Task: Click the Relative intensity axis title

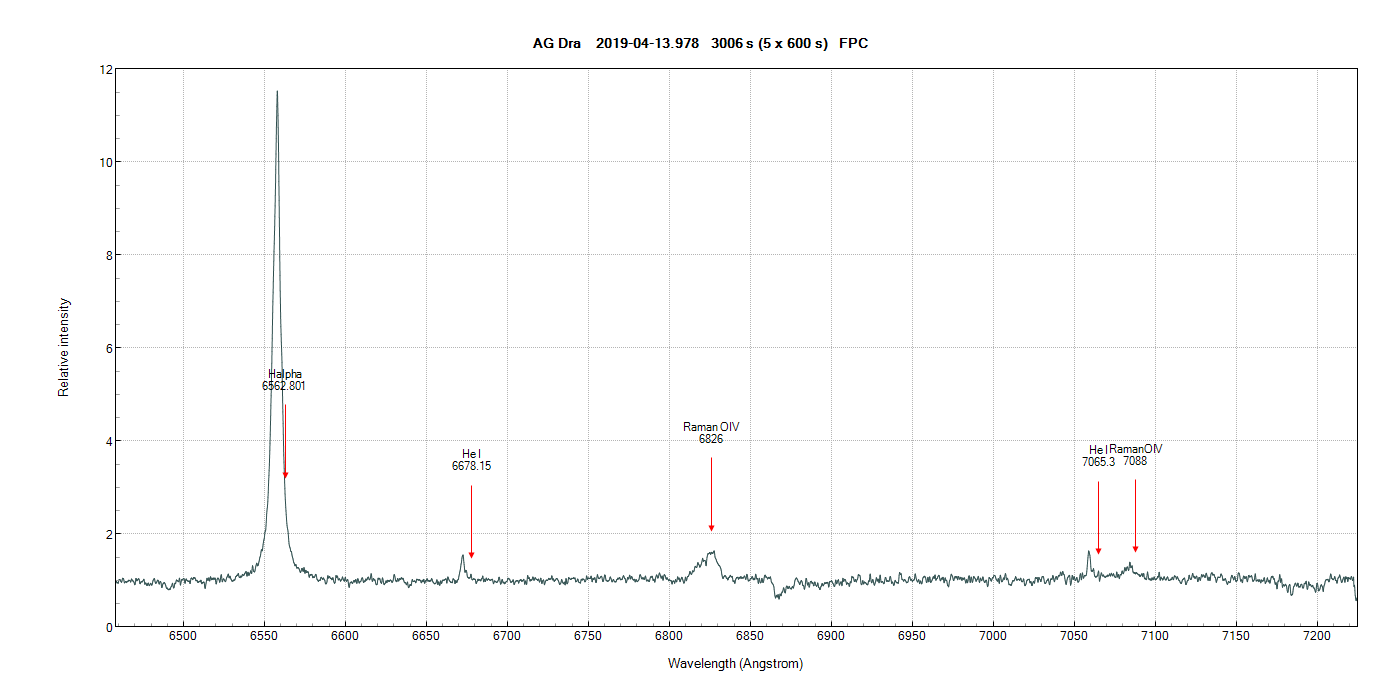Action: 64,347
